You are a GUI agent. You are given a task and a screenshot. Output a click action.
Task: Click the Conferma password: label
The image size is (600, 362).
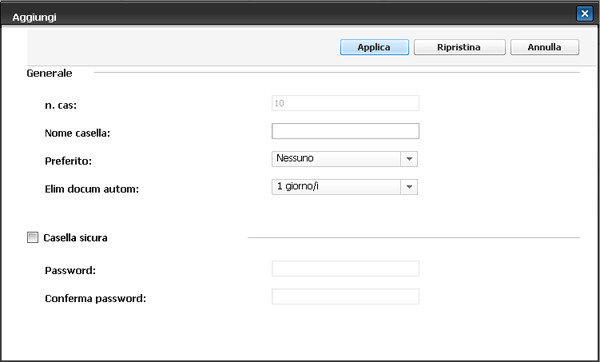click(95, 298)
